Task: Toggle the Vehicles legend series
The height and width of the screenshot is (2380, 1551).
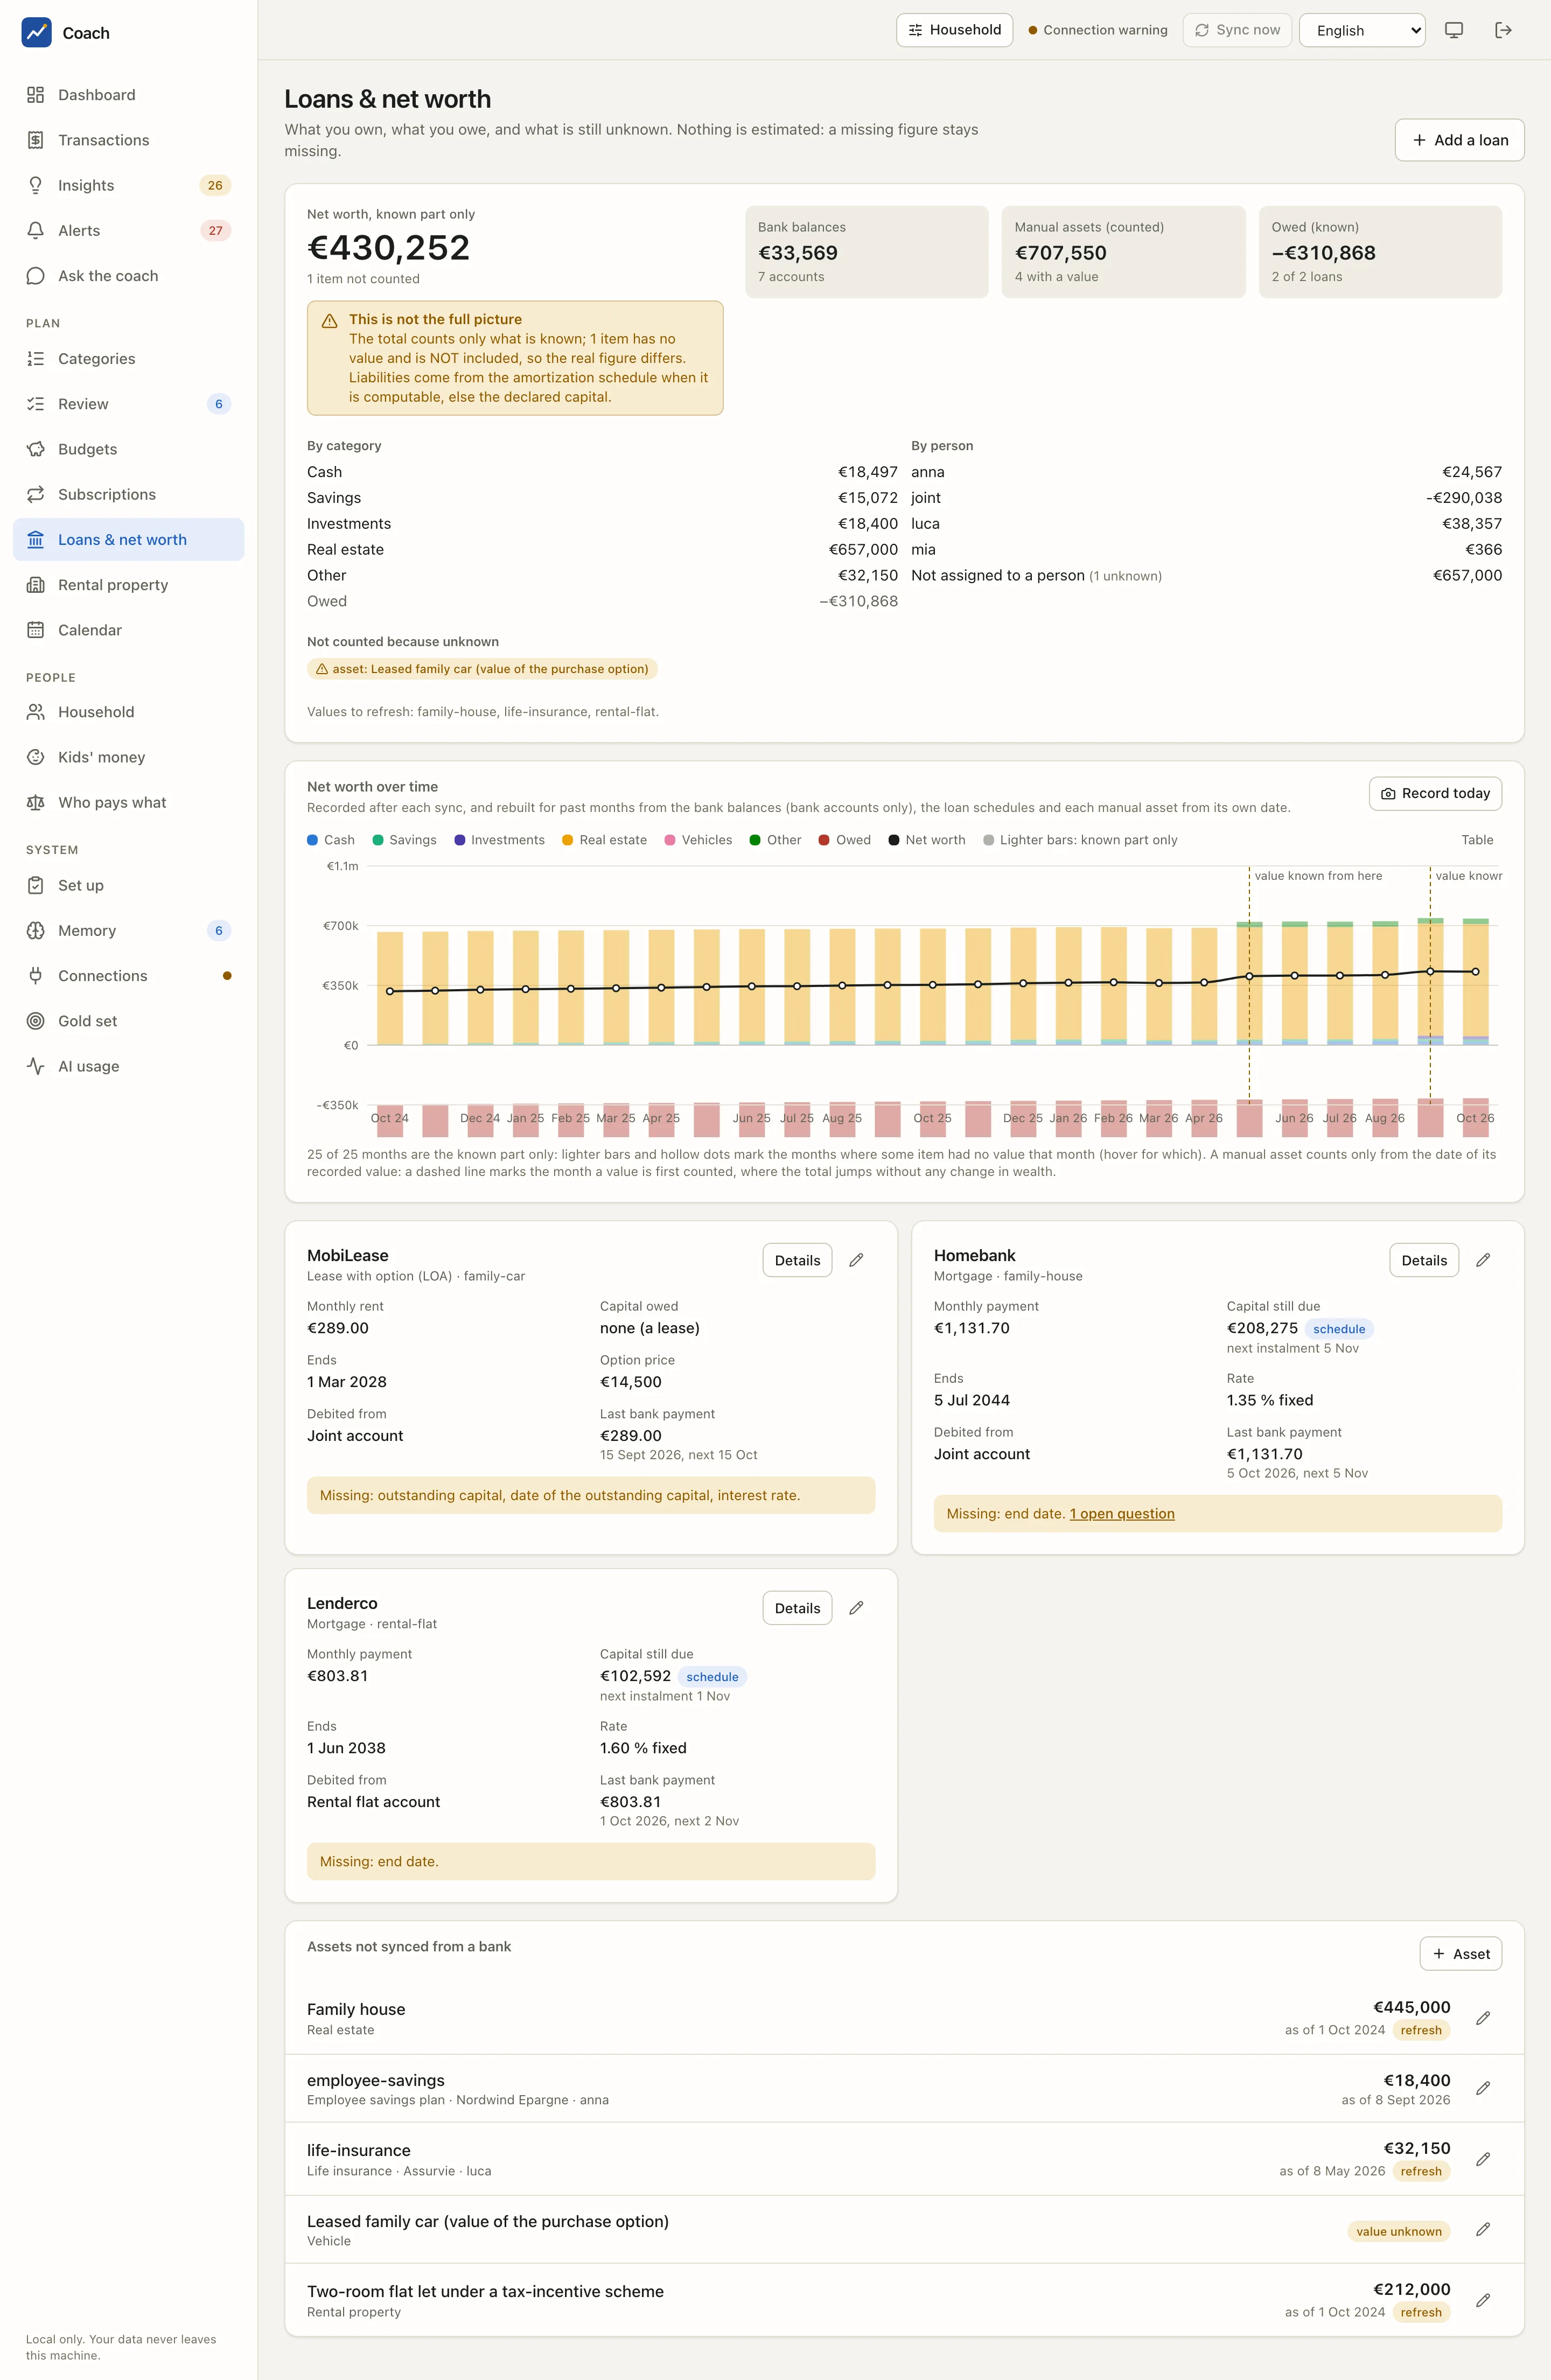Action: pos(698,840)
